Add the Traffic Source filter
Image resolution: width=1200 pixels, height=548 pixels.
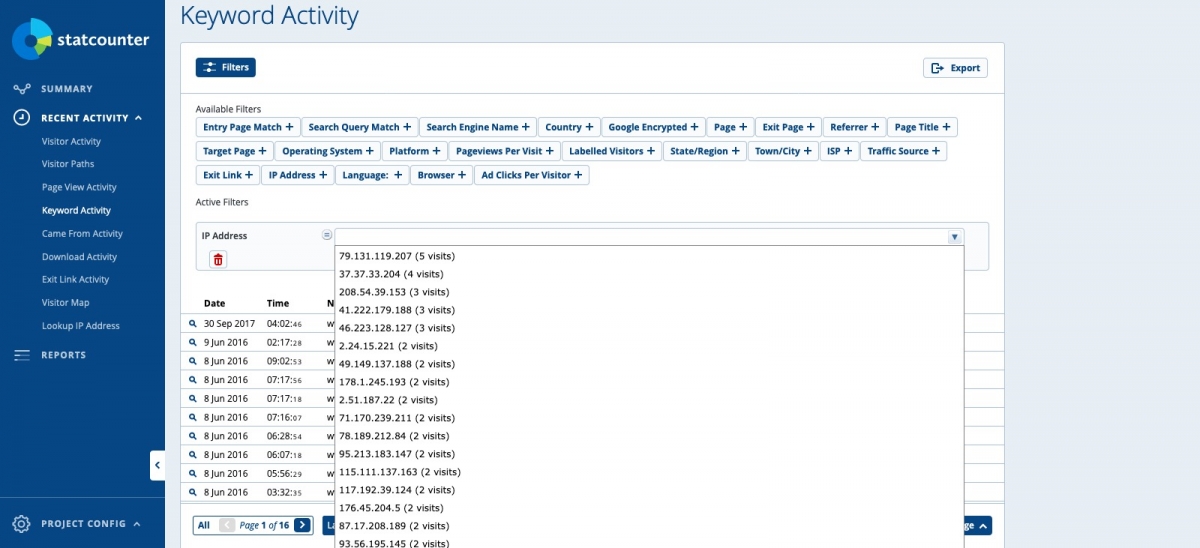tap(904, 151)
